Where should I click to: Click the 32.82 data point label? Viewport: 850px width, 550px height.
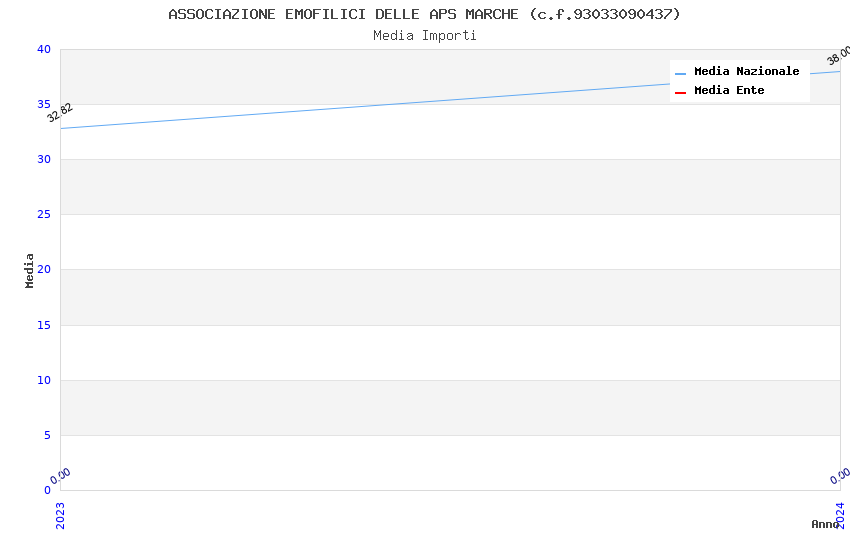(60, 113)
